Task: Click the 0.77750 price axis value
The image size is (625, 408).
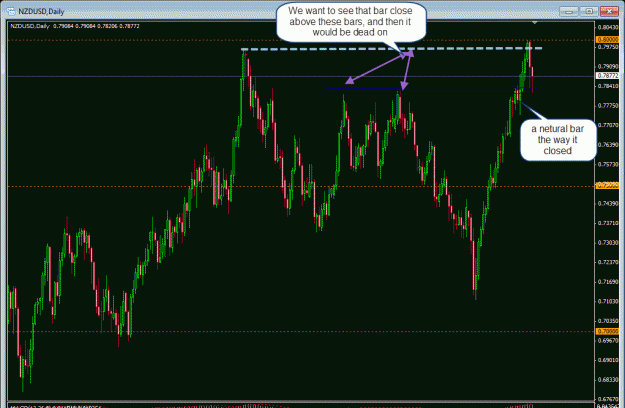Action: click(x=607, y=106)
